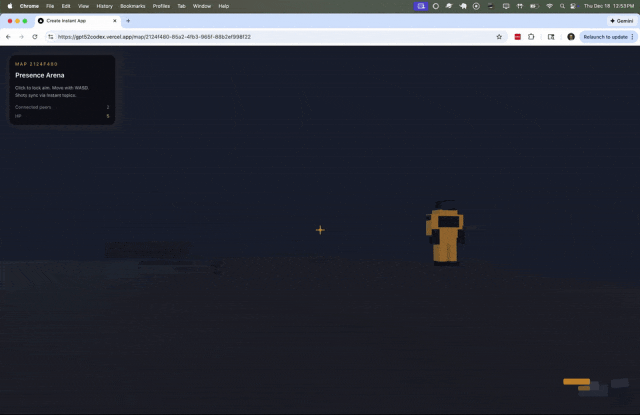This screenshot has height=415, width=640.
Task: Open the Window menu
Action: click(x=202, y=6)
